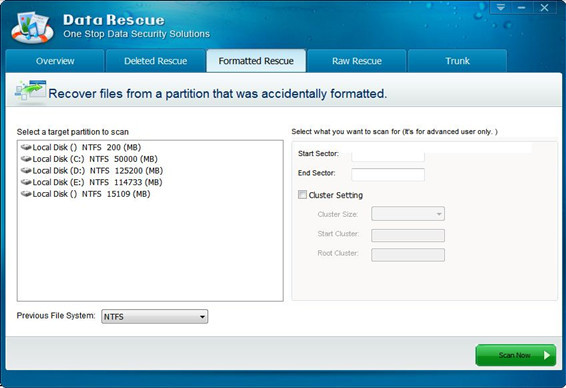
Task: Click the Start Sector input field
Action: [388, 156]
